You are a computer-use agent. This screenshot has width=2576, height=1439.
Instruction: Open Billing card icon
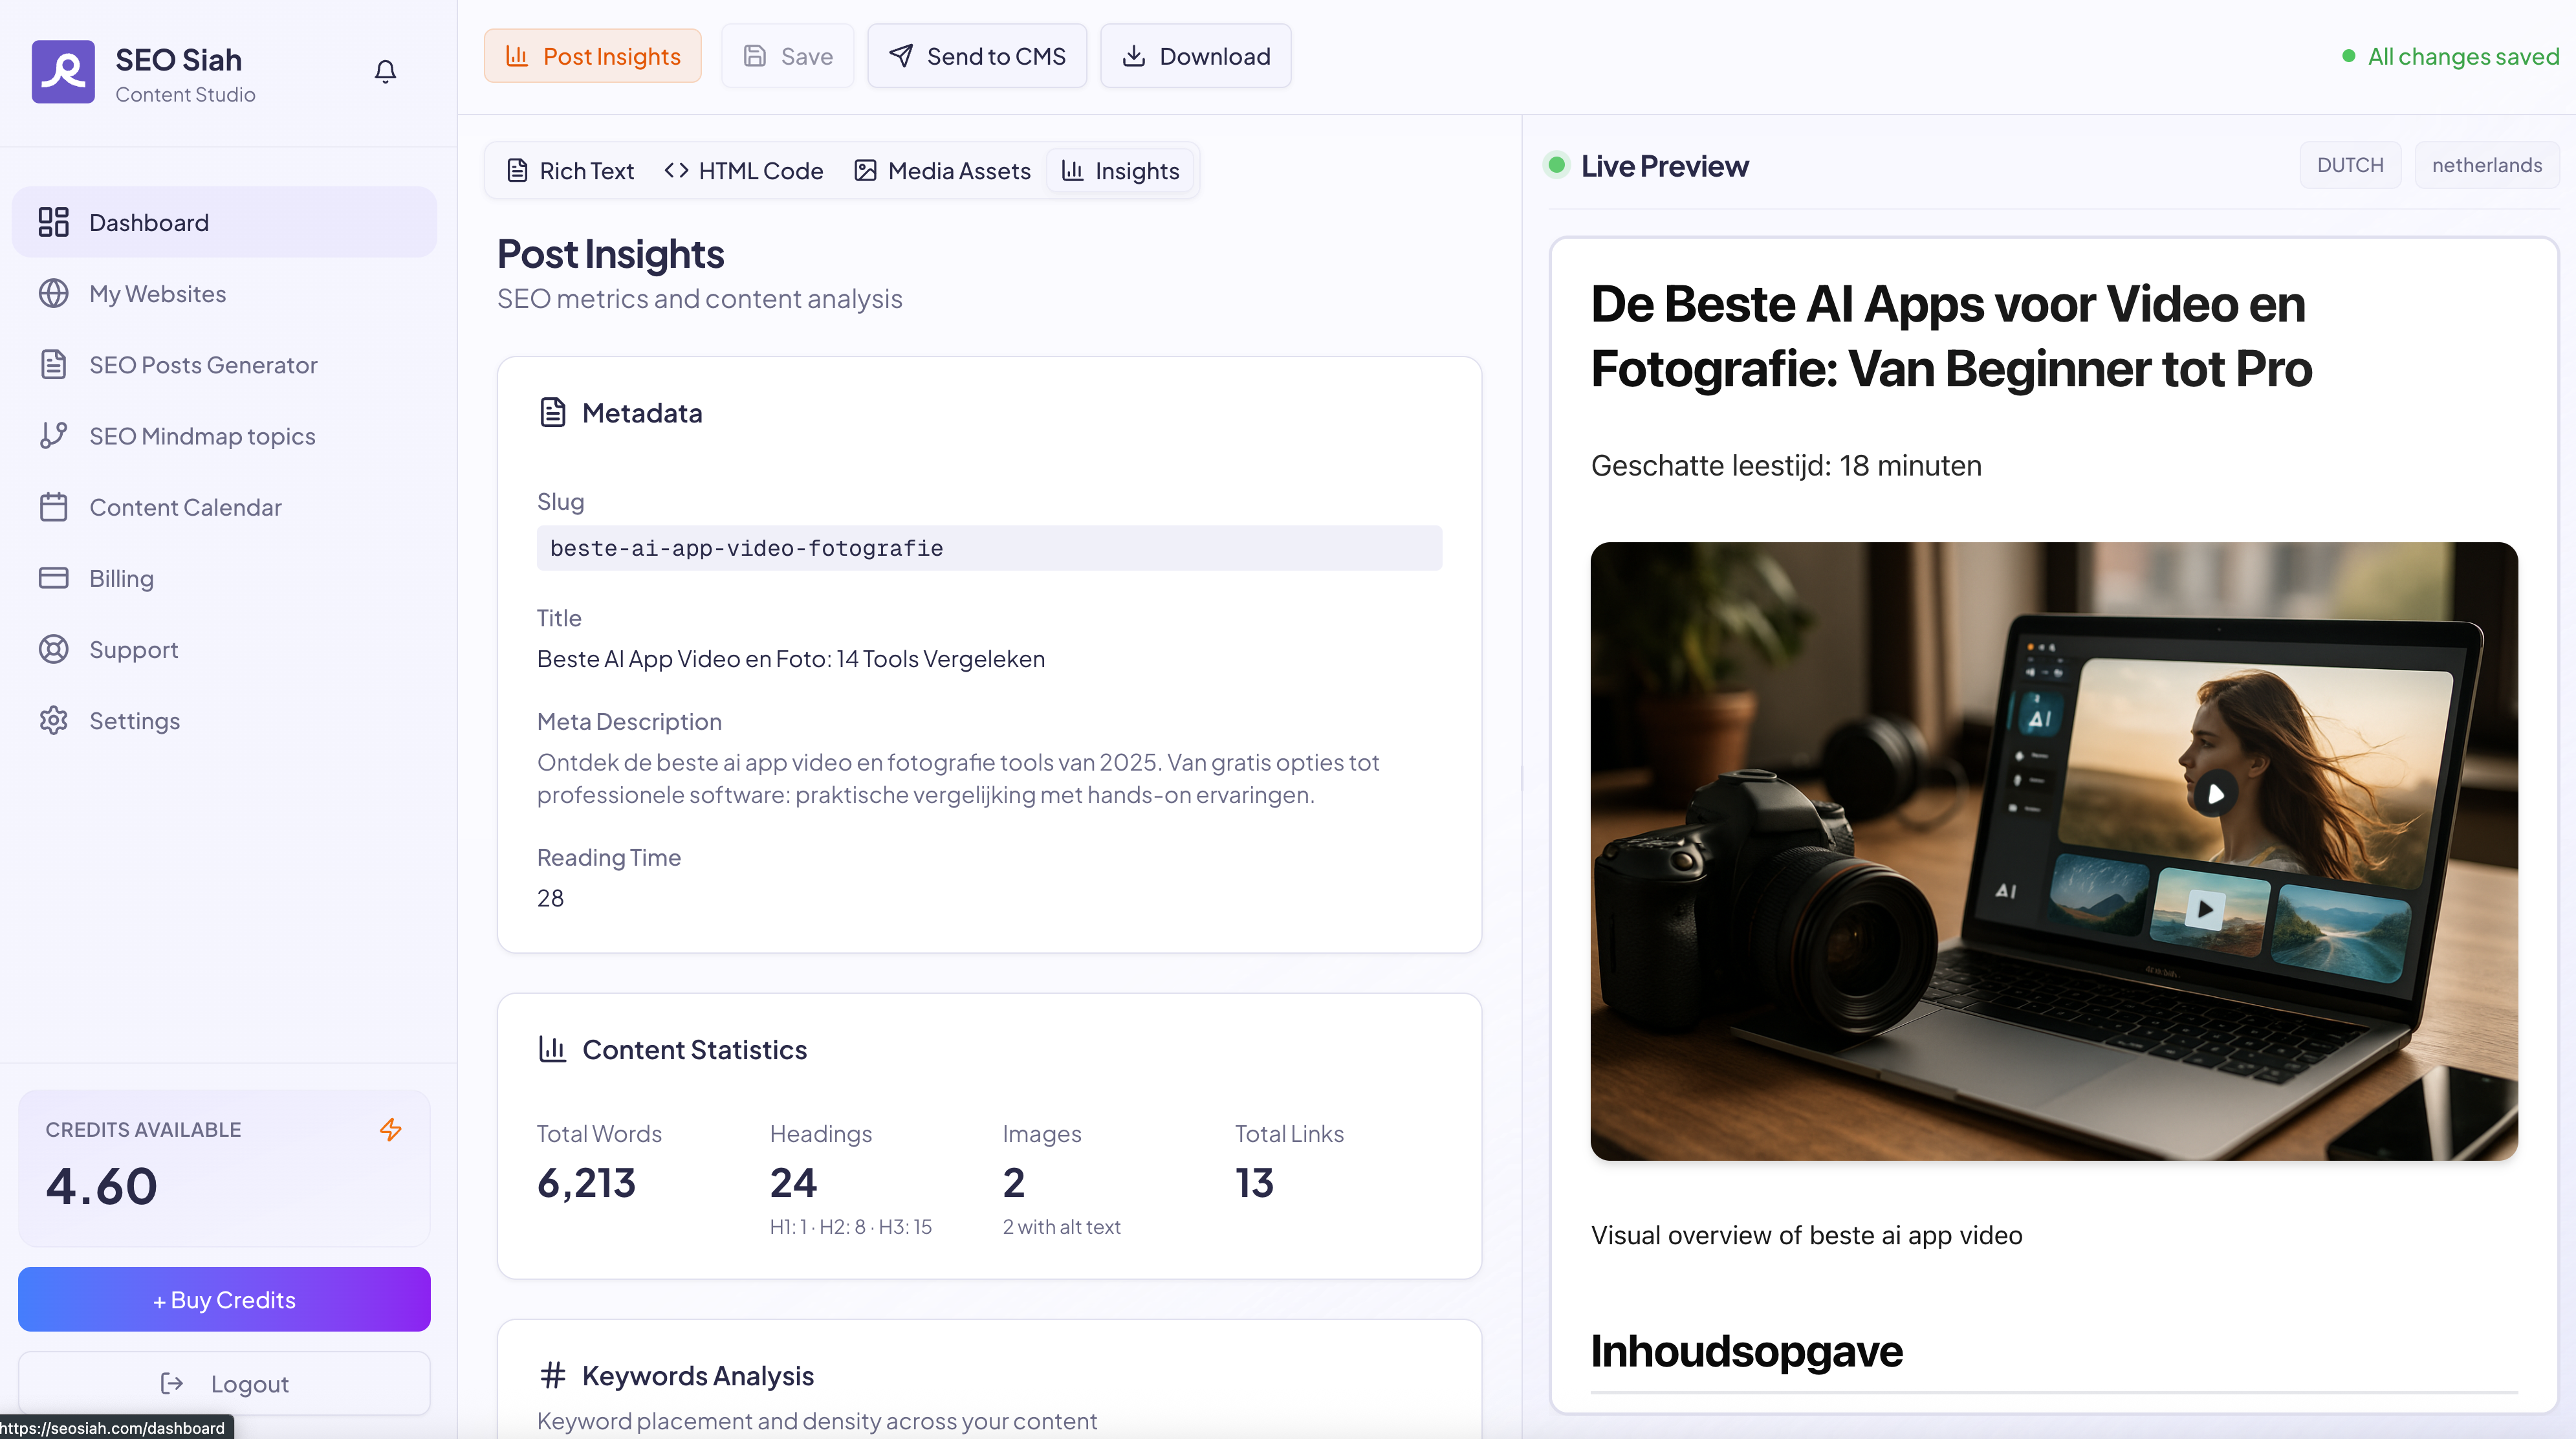point(53,578)
